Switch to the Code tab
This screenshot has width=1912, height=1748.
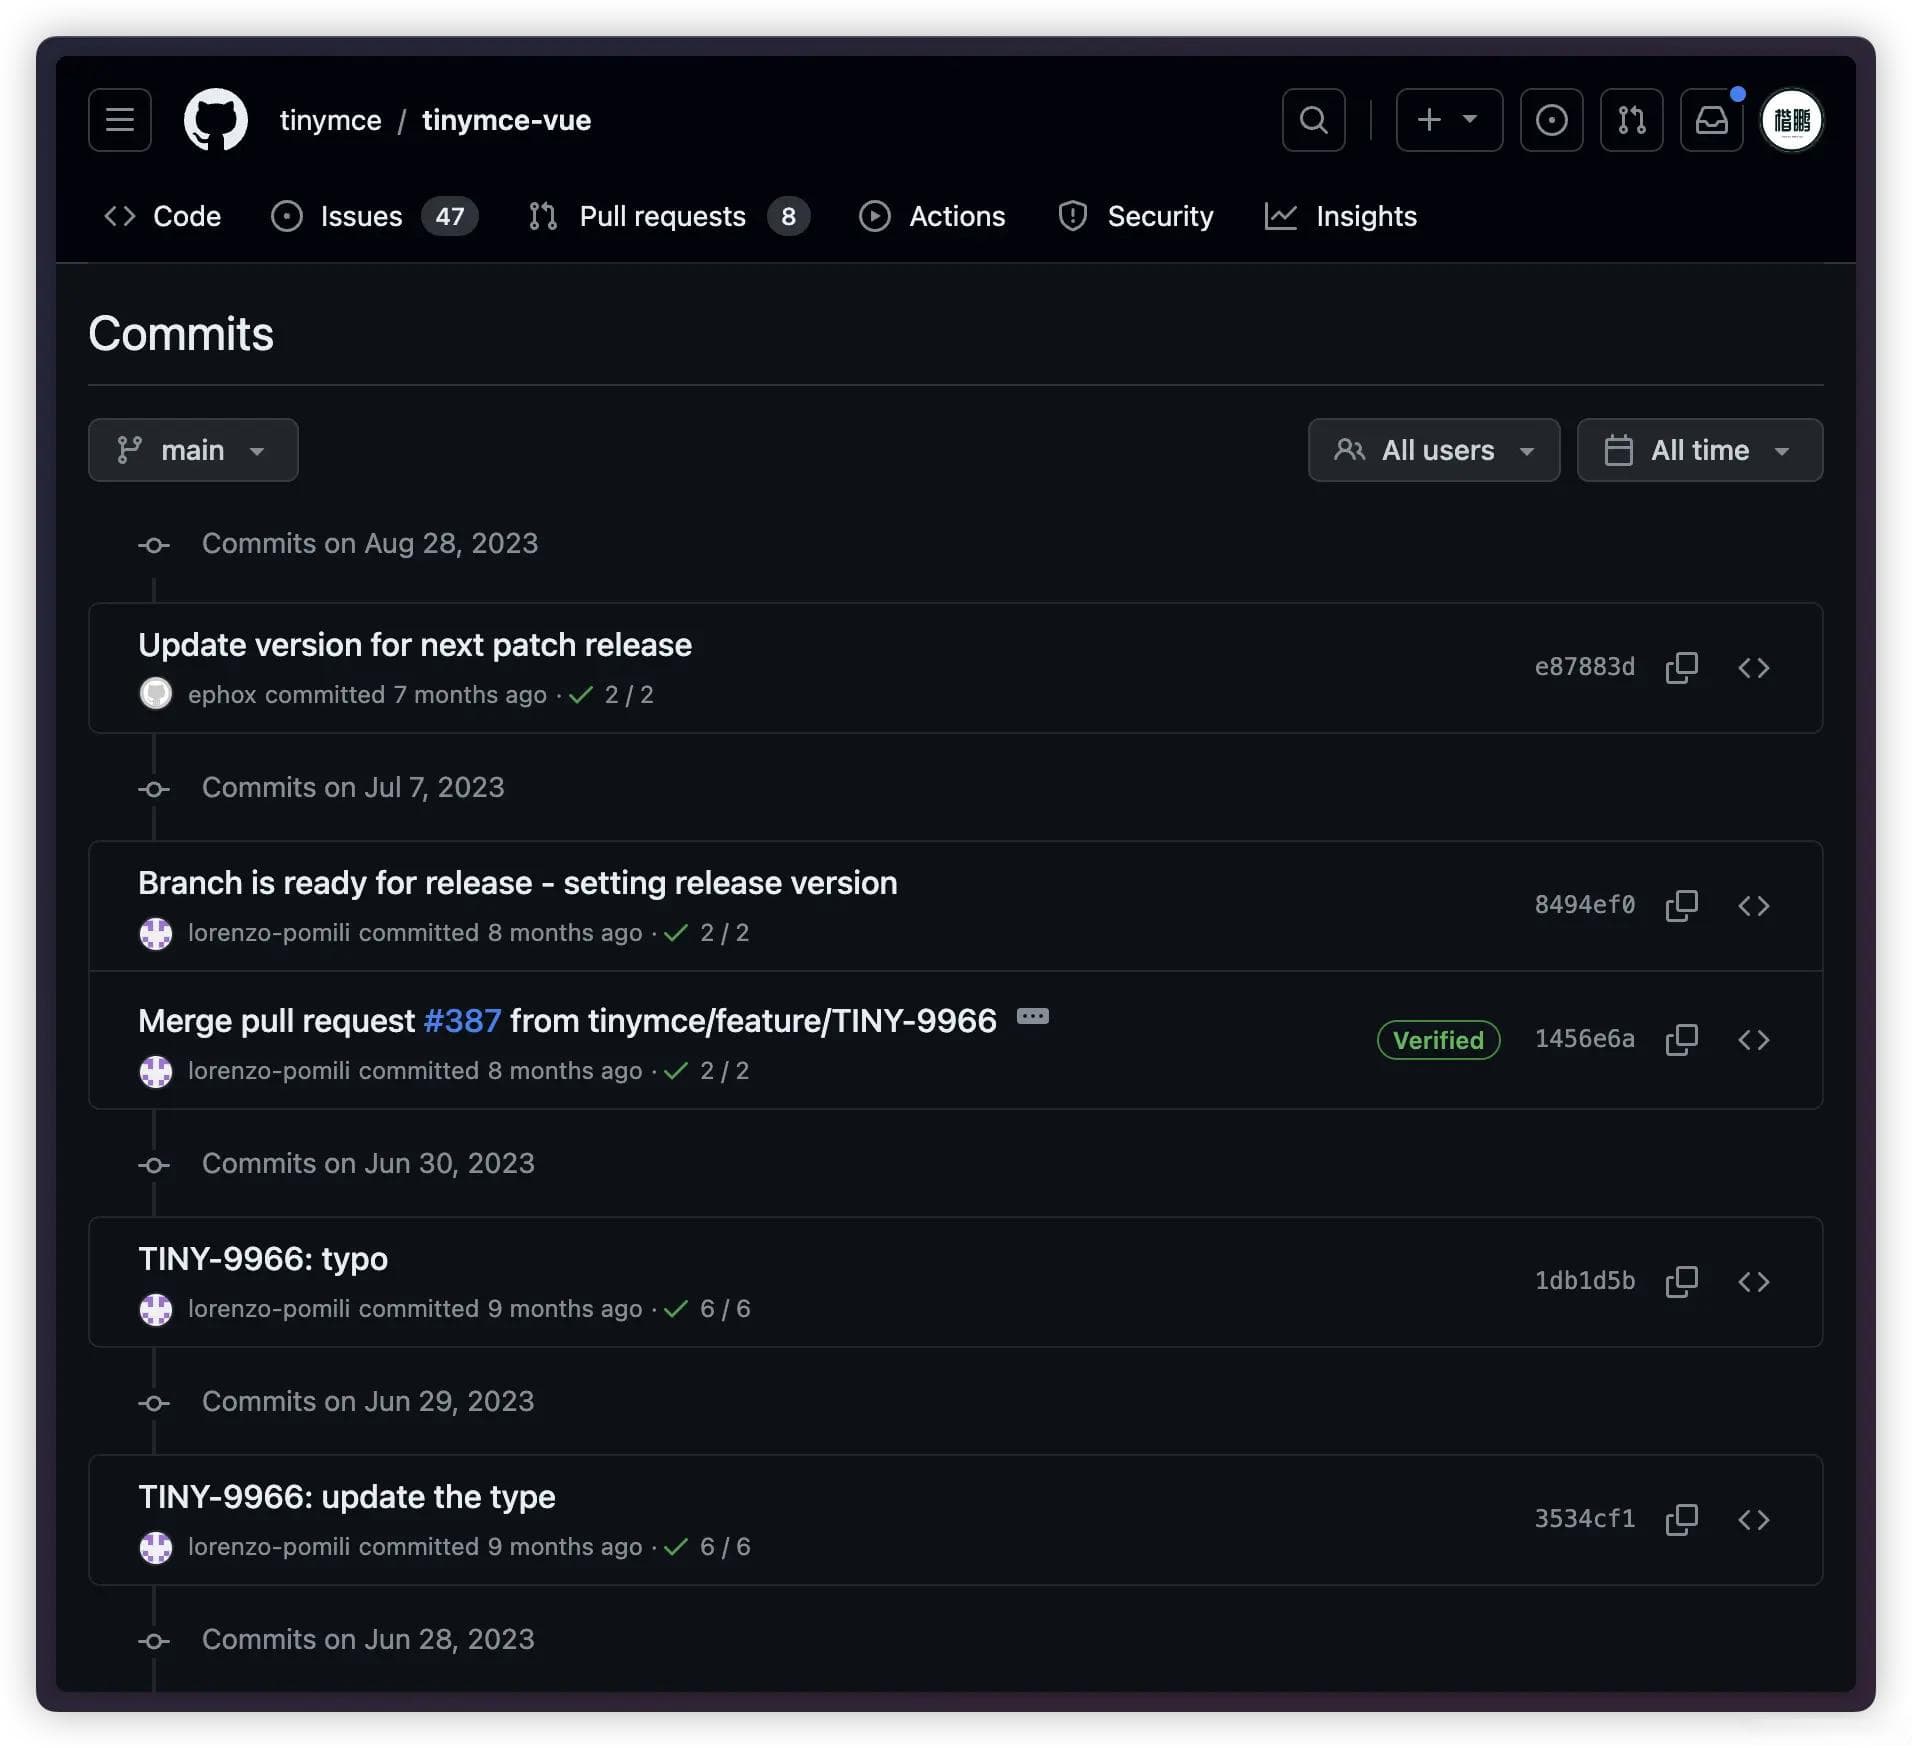(x=163, y=216)
